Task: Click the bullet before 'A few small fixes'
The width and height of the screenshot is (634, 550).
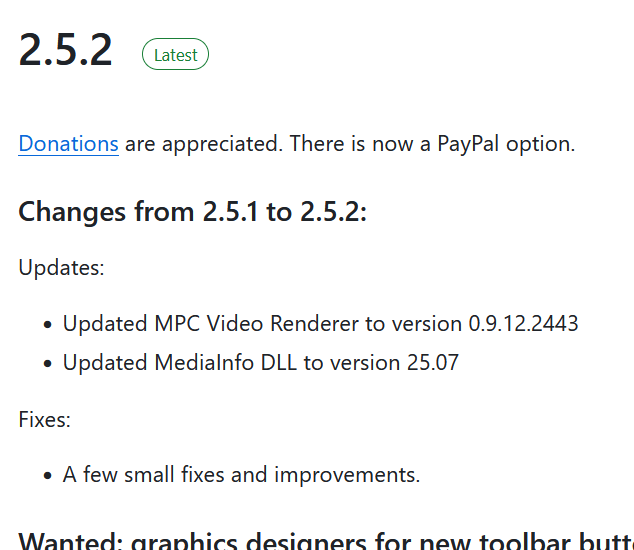Action: pyautogui.click(x=47, y=475)
